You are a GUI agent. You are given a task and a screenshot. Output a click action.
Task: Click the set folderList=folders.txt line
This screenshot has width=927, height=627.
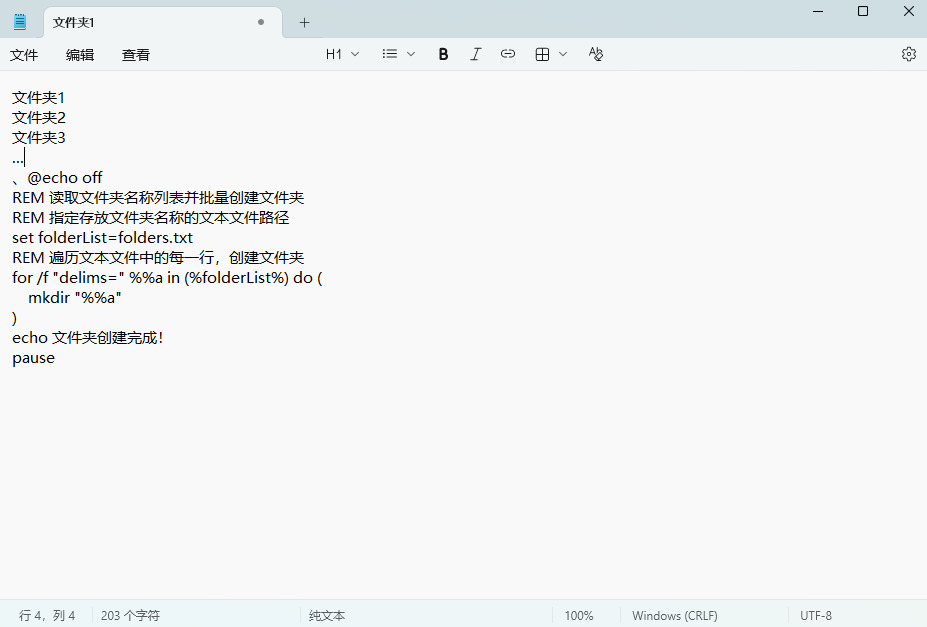pos(102,238)
